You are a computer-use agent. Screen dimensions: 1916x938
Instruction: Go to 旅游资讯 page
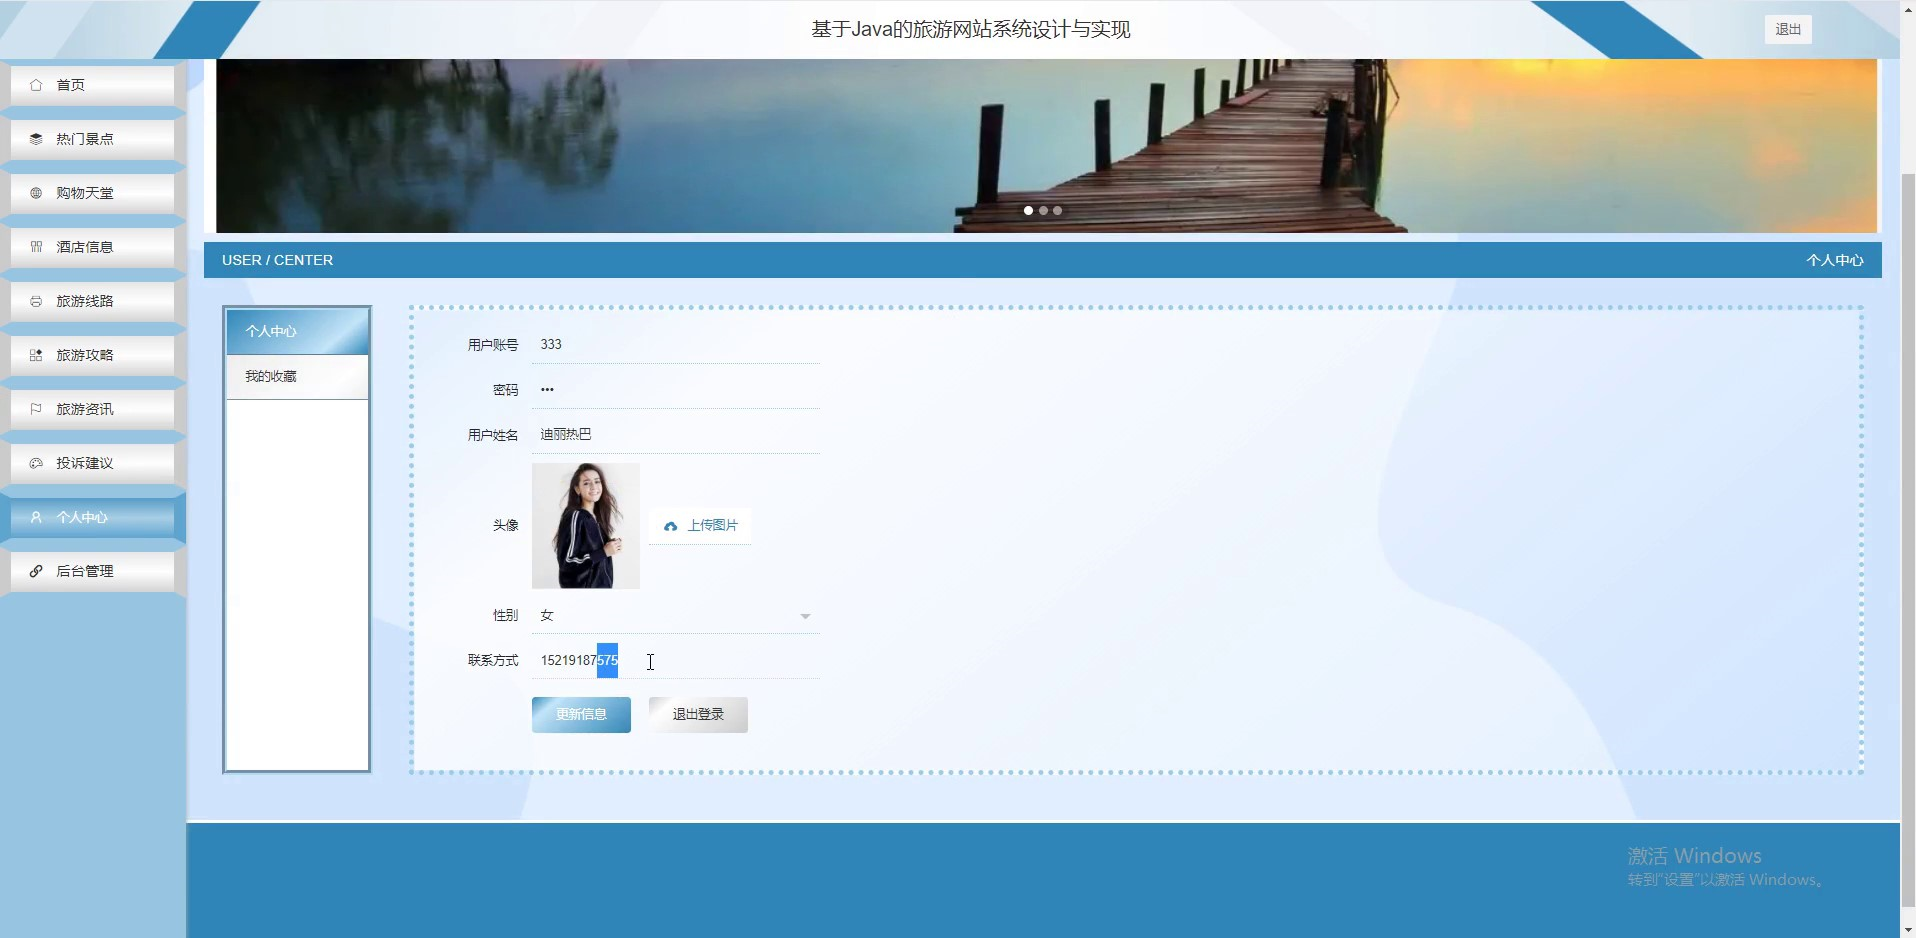(92, 409)
